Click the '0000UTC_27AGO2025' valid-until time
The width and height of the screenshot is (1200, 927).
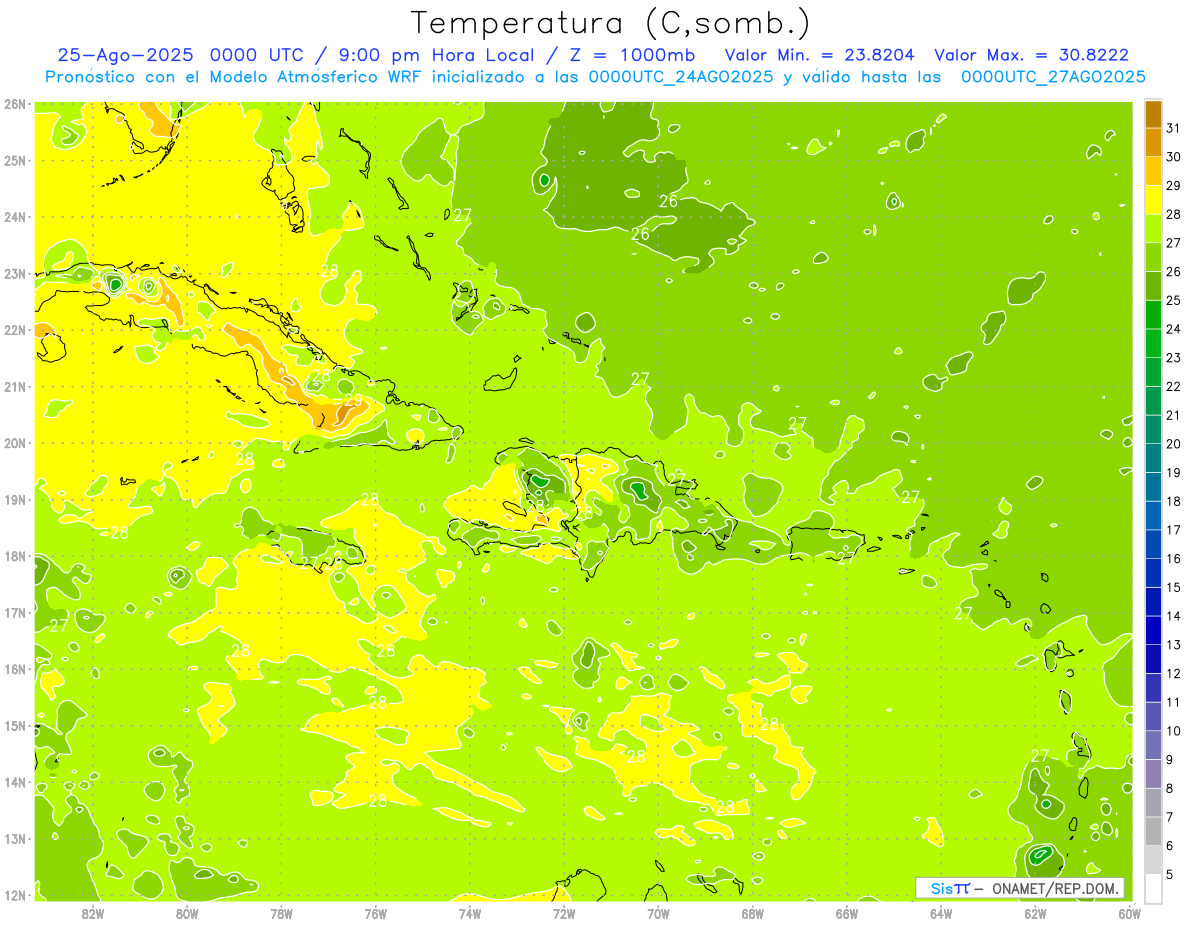click(x=1053, y=77)
